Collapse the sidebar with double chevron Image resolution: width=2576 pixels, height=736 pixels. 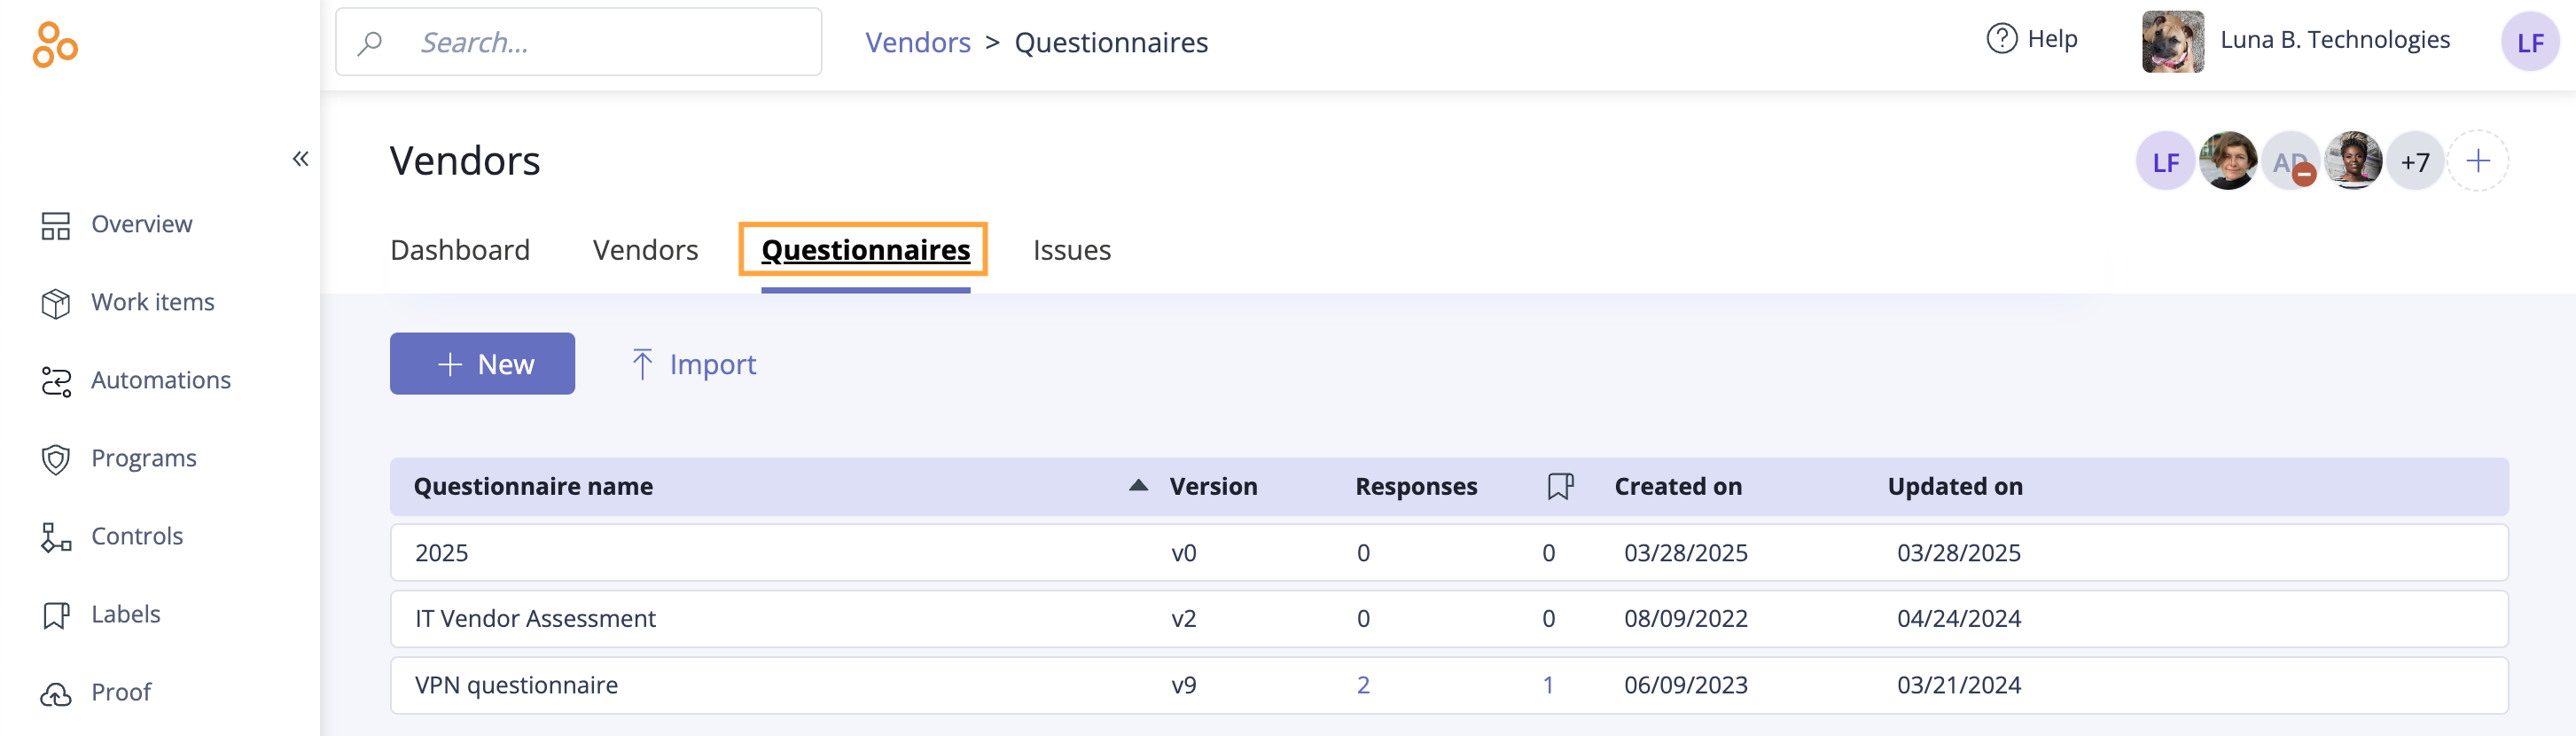pyautogui.click(x=300, y=158)
